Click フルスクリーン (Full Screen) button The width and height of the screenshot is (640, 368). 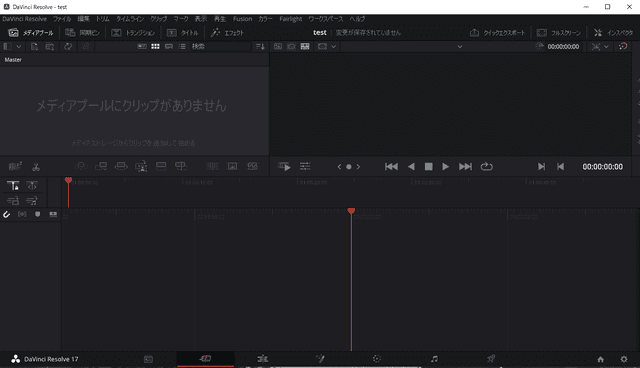click(x=558, y=33)
